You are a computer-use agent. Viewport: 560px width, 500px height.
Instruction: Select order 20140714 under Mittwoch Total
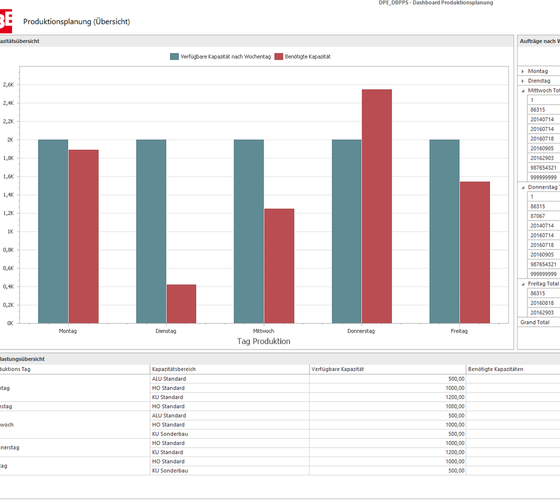(544, 120)
